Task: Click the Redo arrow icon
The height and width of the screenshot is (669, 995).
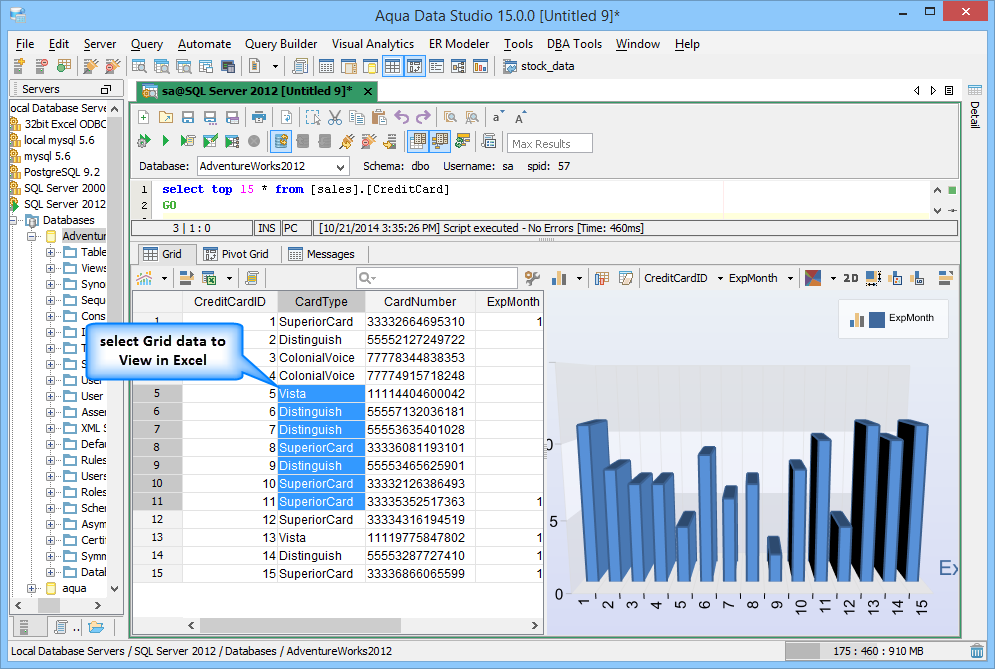Action: 423,117
